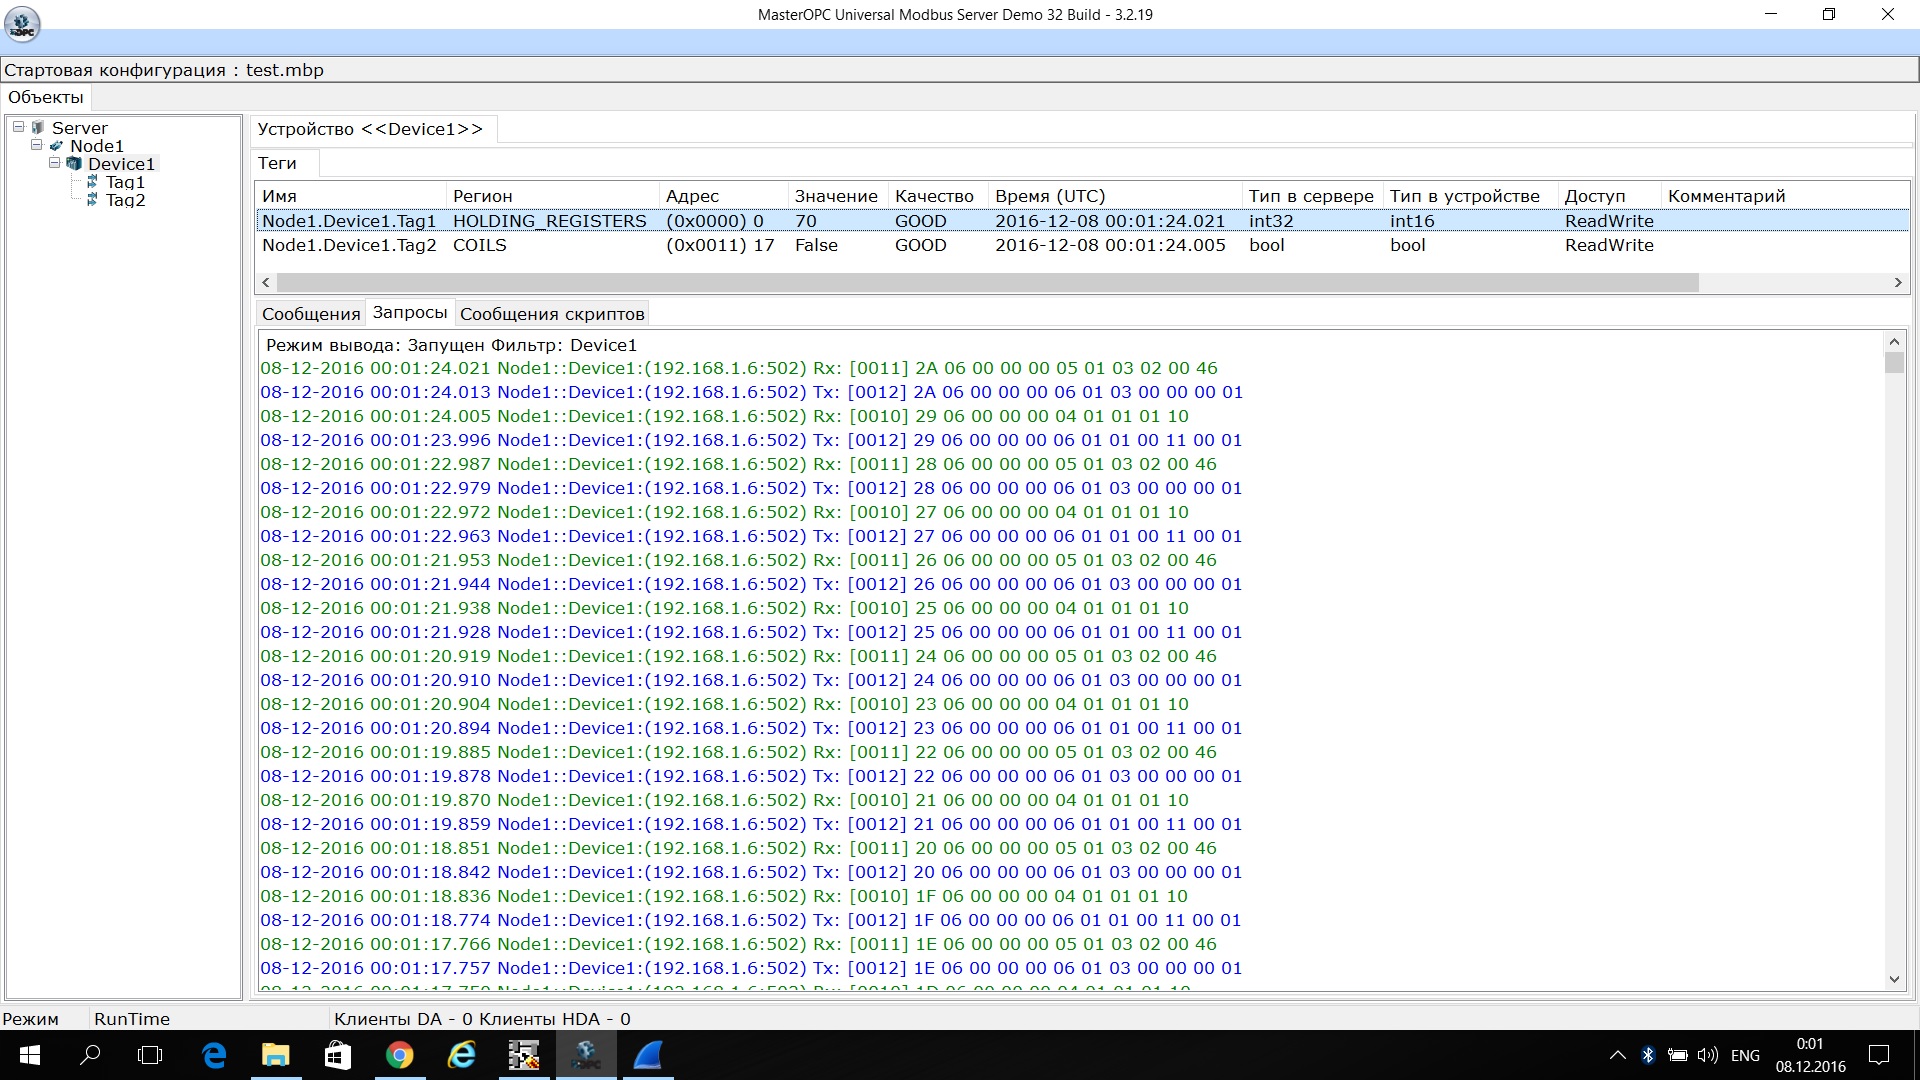Click the Качество column header
Screen dimensions: 1920x1080
pyautogui.click(x=933, y=196)
